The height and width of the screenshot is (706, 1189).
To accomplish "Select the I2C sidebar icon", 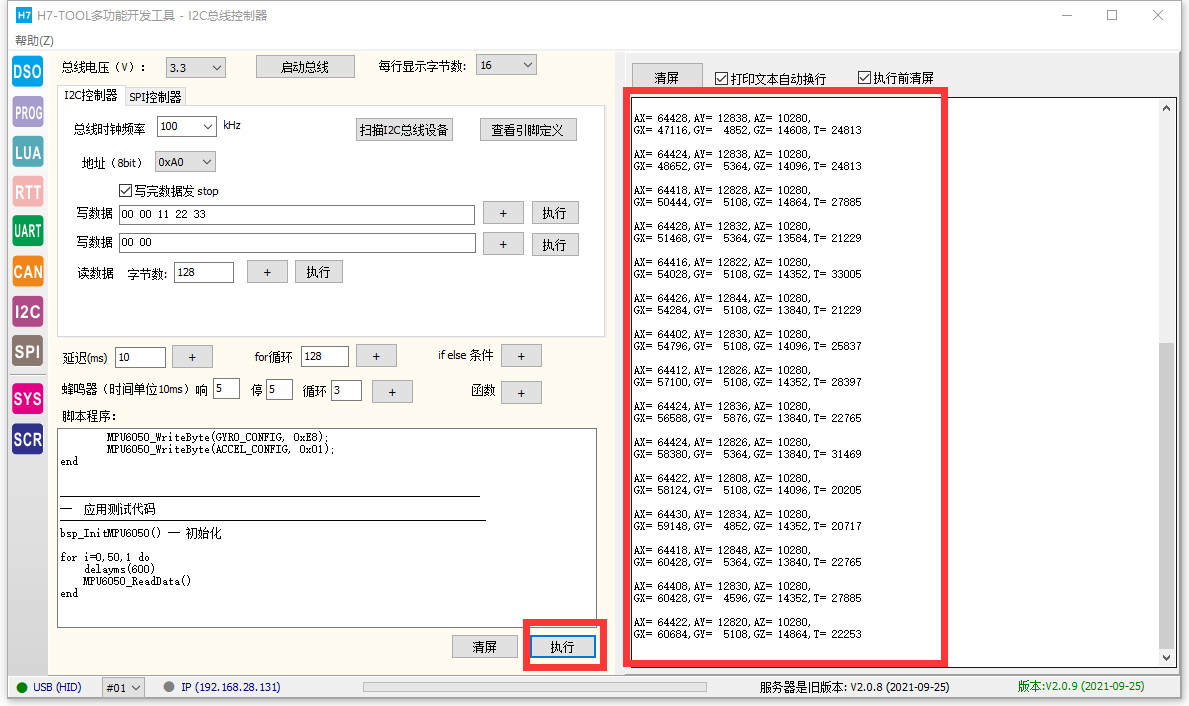I will pyautogui.click(x=27, y=312).
